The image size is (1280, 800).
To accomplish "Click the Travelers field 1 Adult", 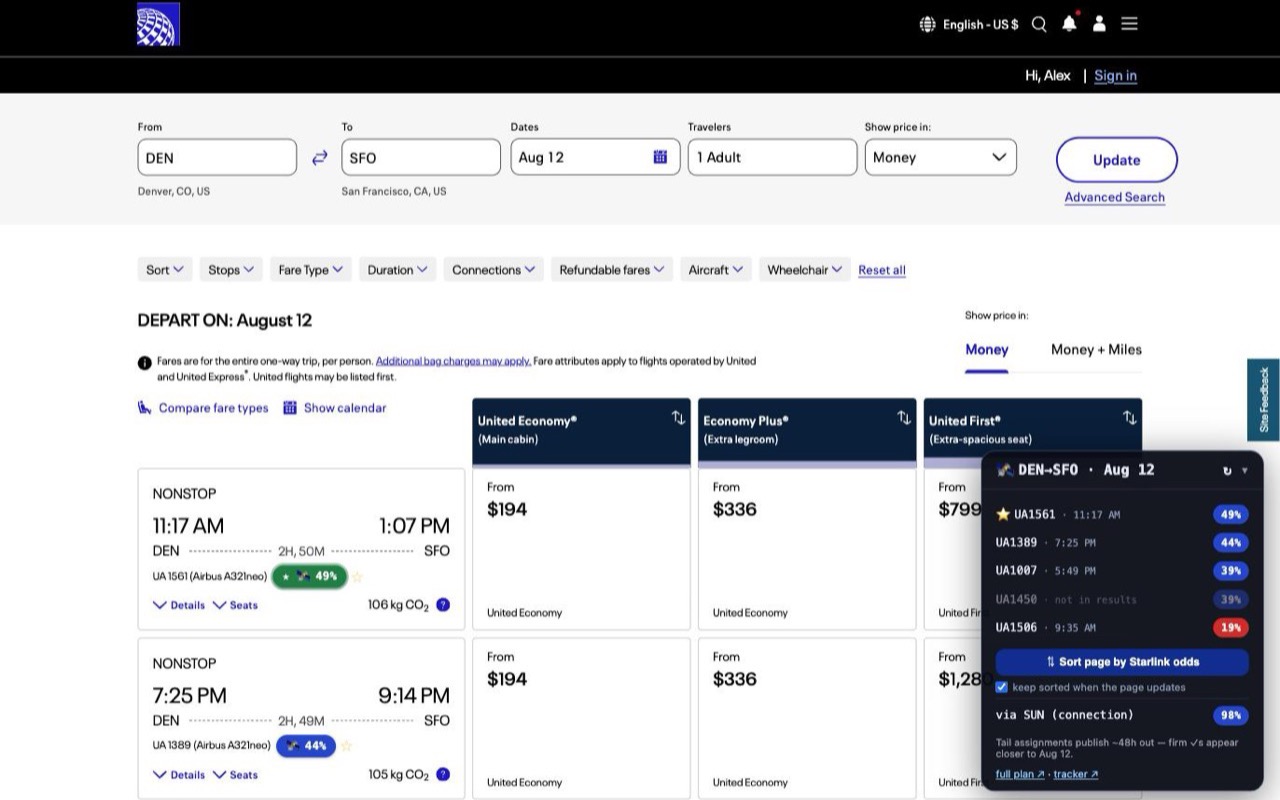I will pos(772,157).
